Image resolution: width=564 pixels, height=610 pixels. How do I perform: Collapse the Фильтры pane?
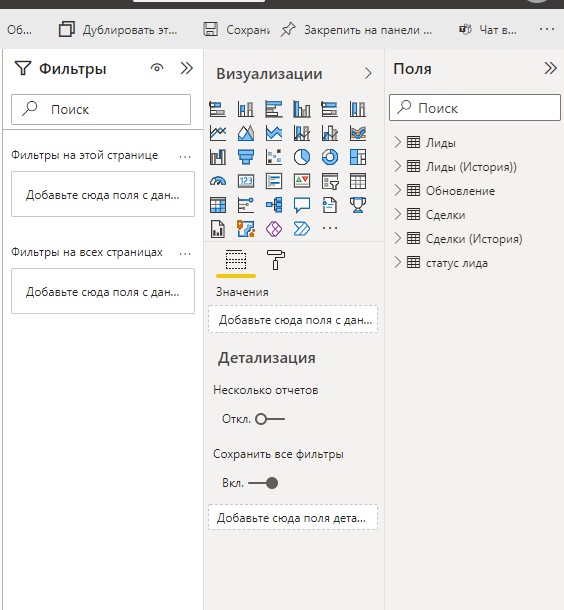187,68
